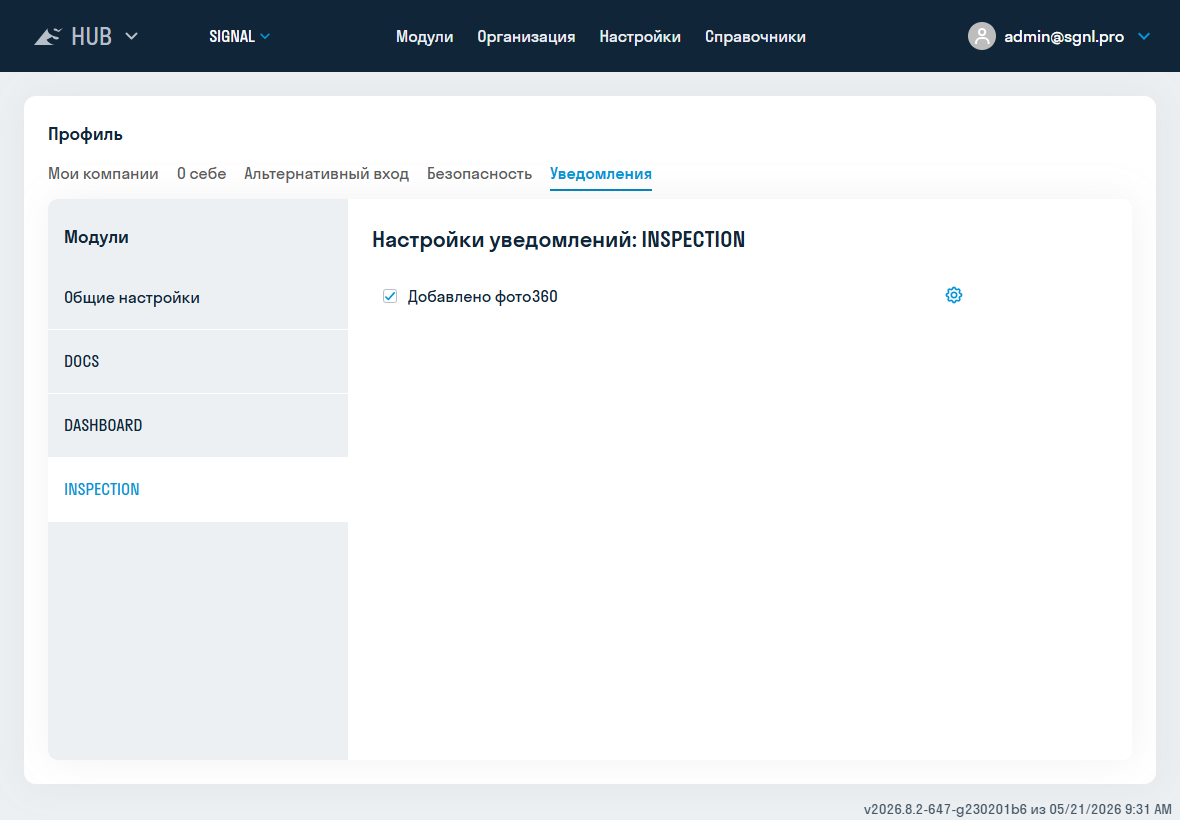The height and width of the screenshot is (820, 1180).
Task: Uncheck the Добавлено фото360 checkbox
Action: 390,296
